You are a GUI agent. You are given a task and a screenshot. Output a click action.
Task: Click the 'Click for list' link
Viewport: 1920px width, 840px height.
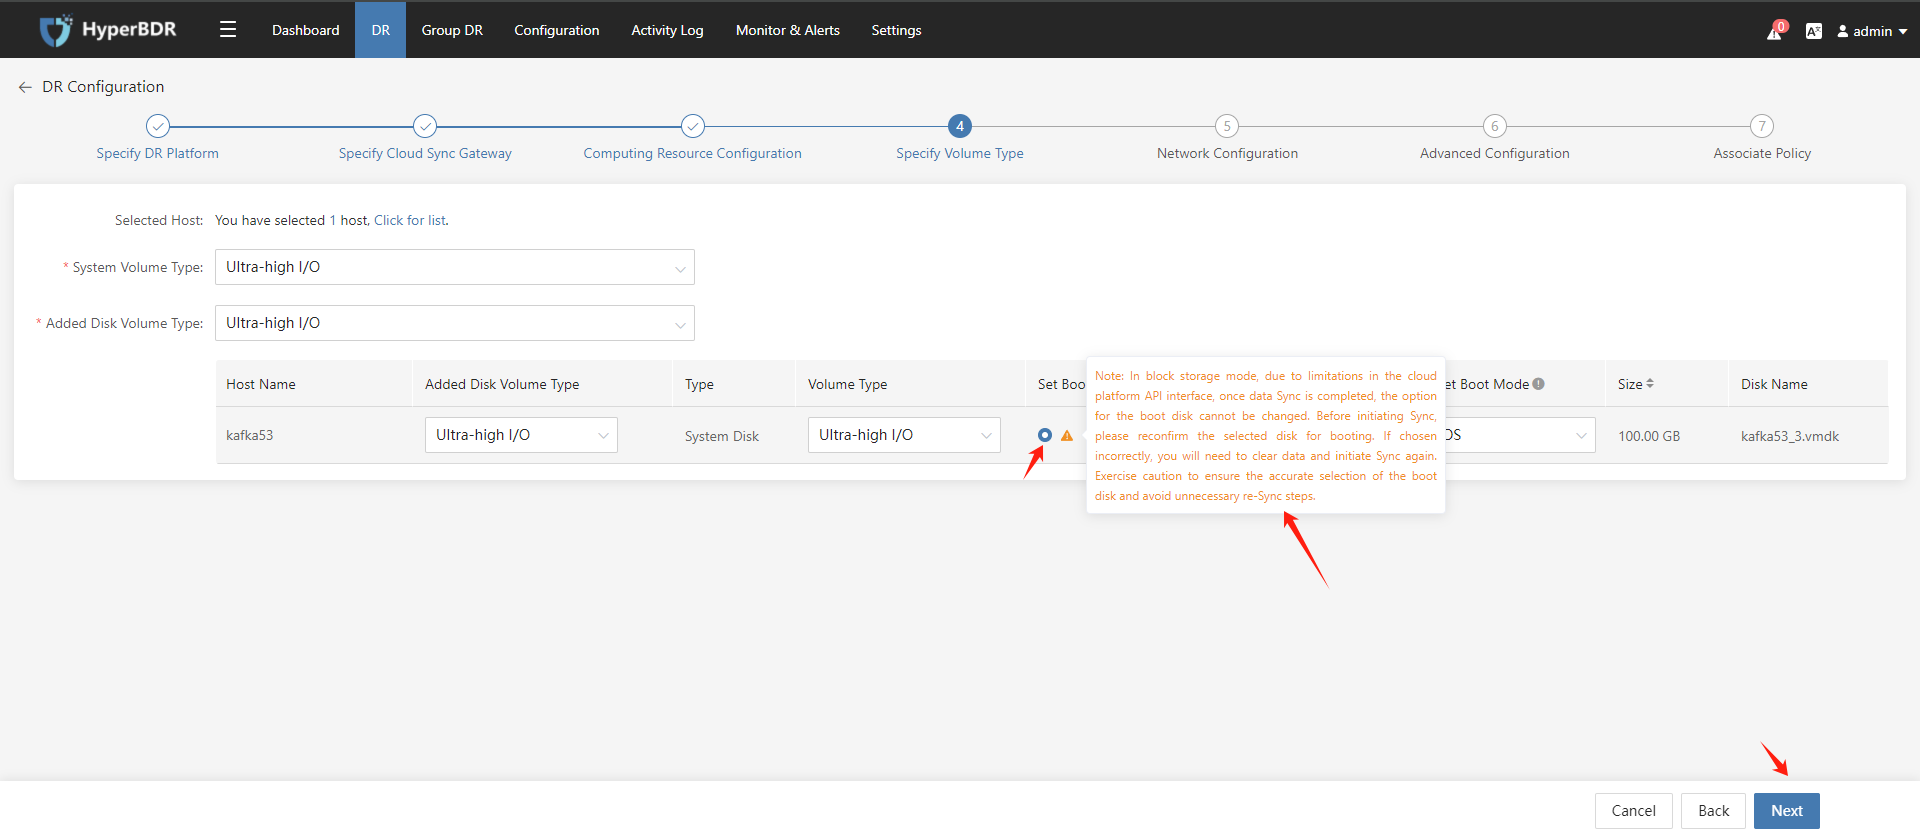tap(410, 220)
